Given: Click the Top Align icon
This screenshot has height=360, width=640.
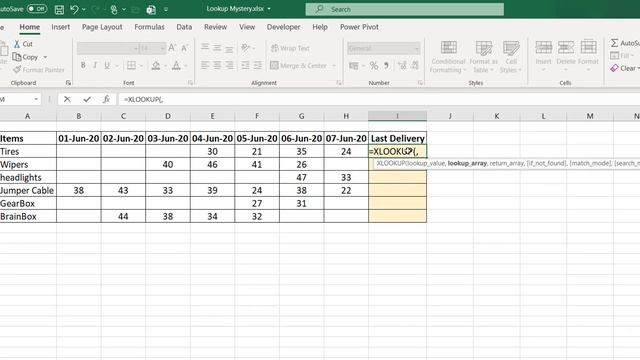Looking at the screenshot, I should coord(205,48).
